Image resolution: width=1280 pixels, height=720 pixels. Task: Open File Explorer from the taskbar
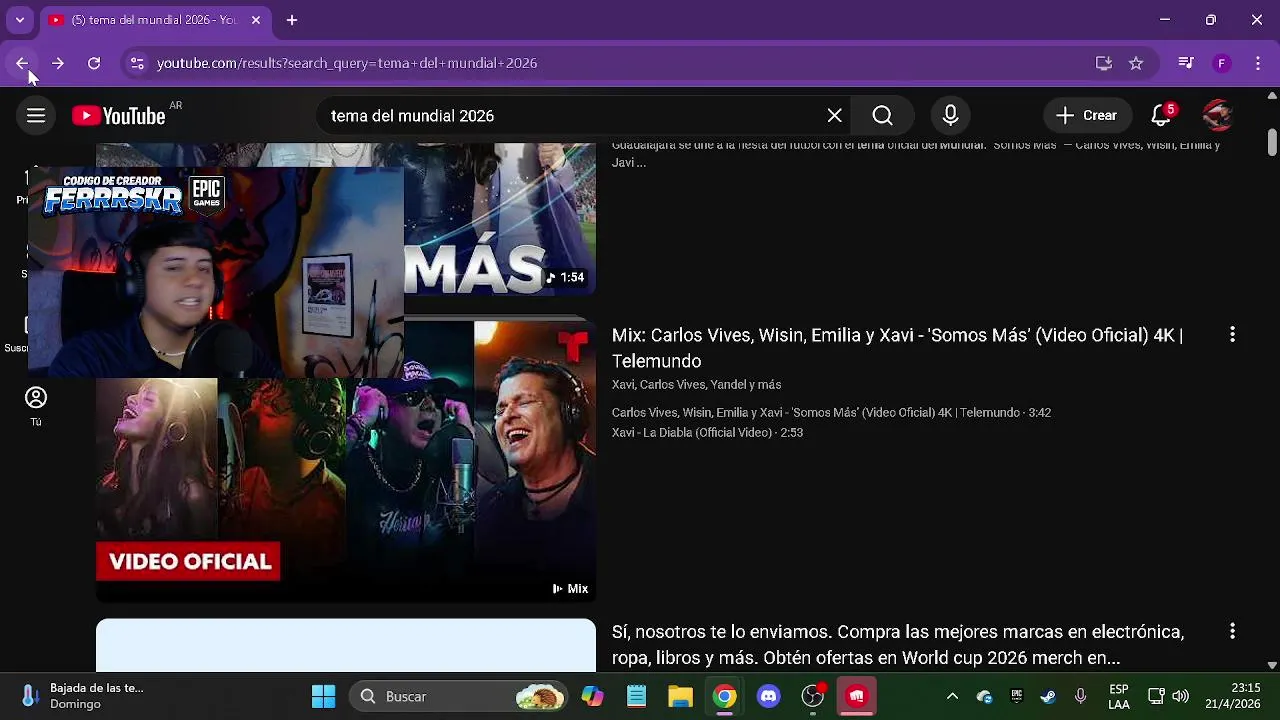tap(681, 697)
